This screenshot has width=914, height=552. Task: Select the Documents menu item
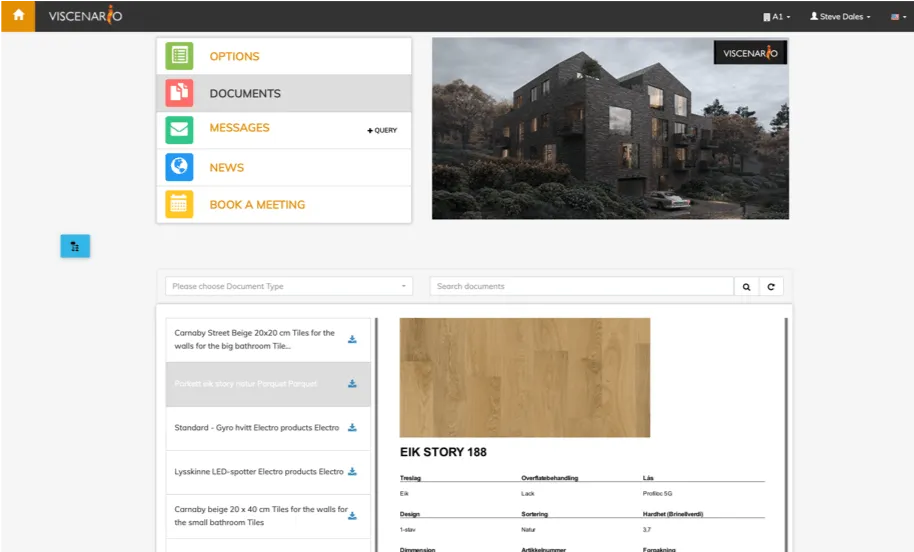pyautogui.click(x=284, y=93)
